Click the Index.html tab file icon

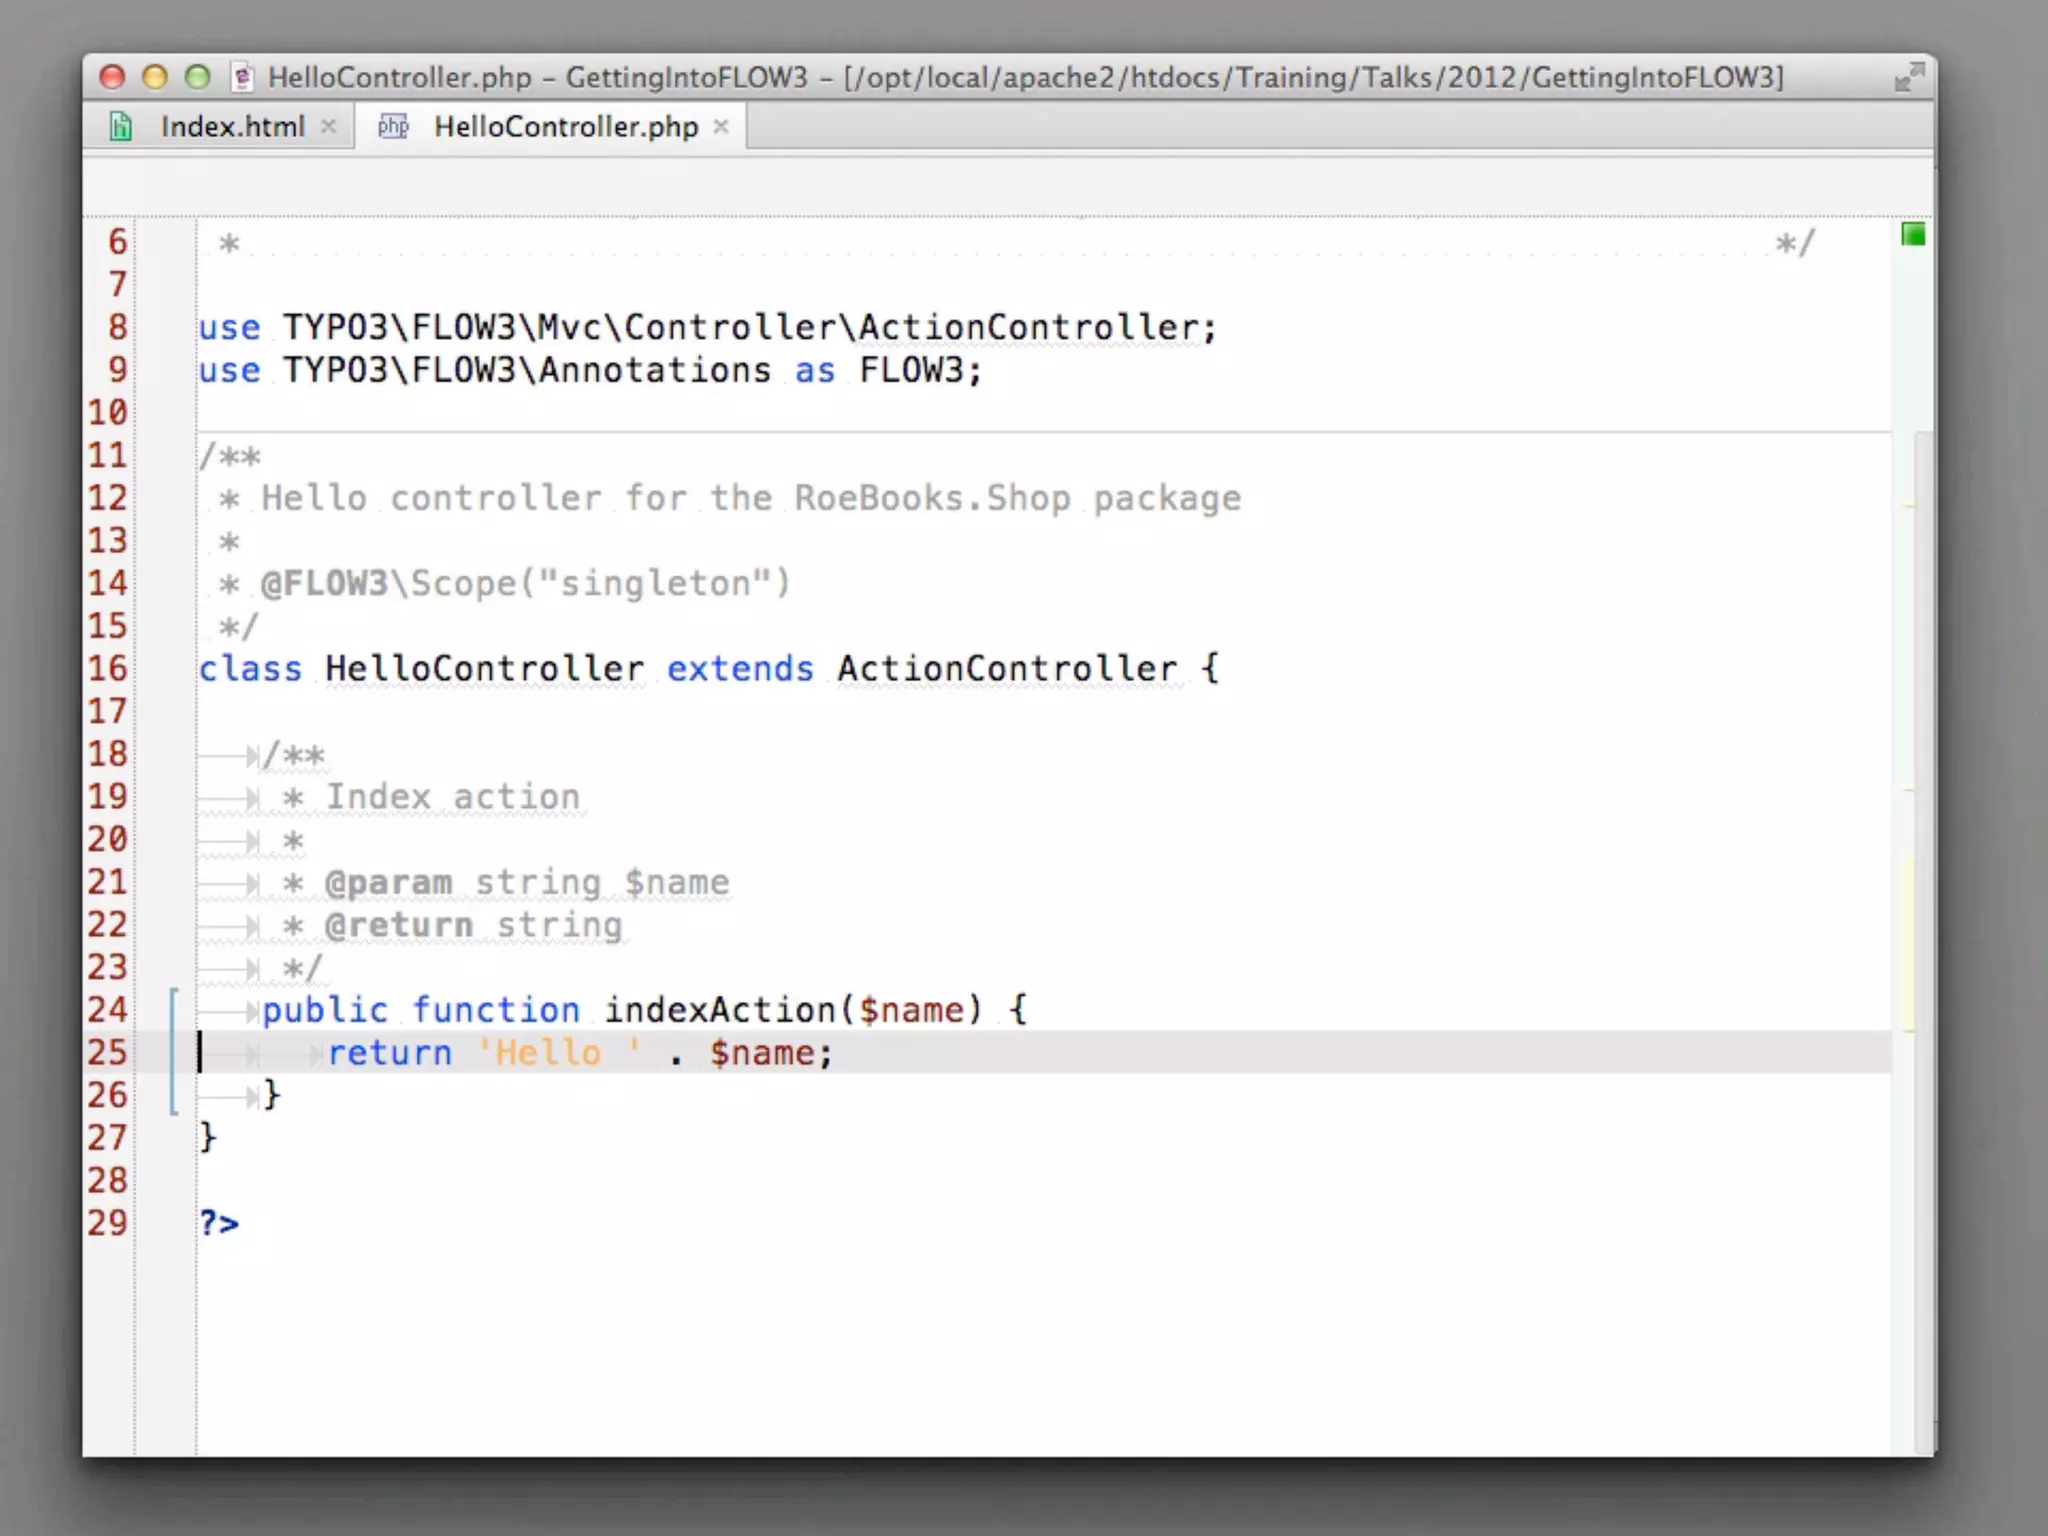(121, 127)
